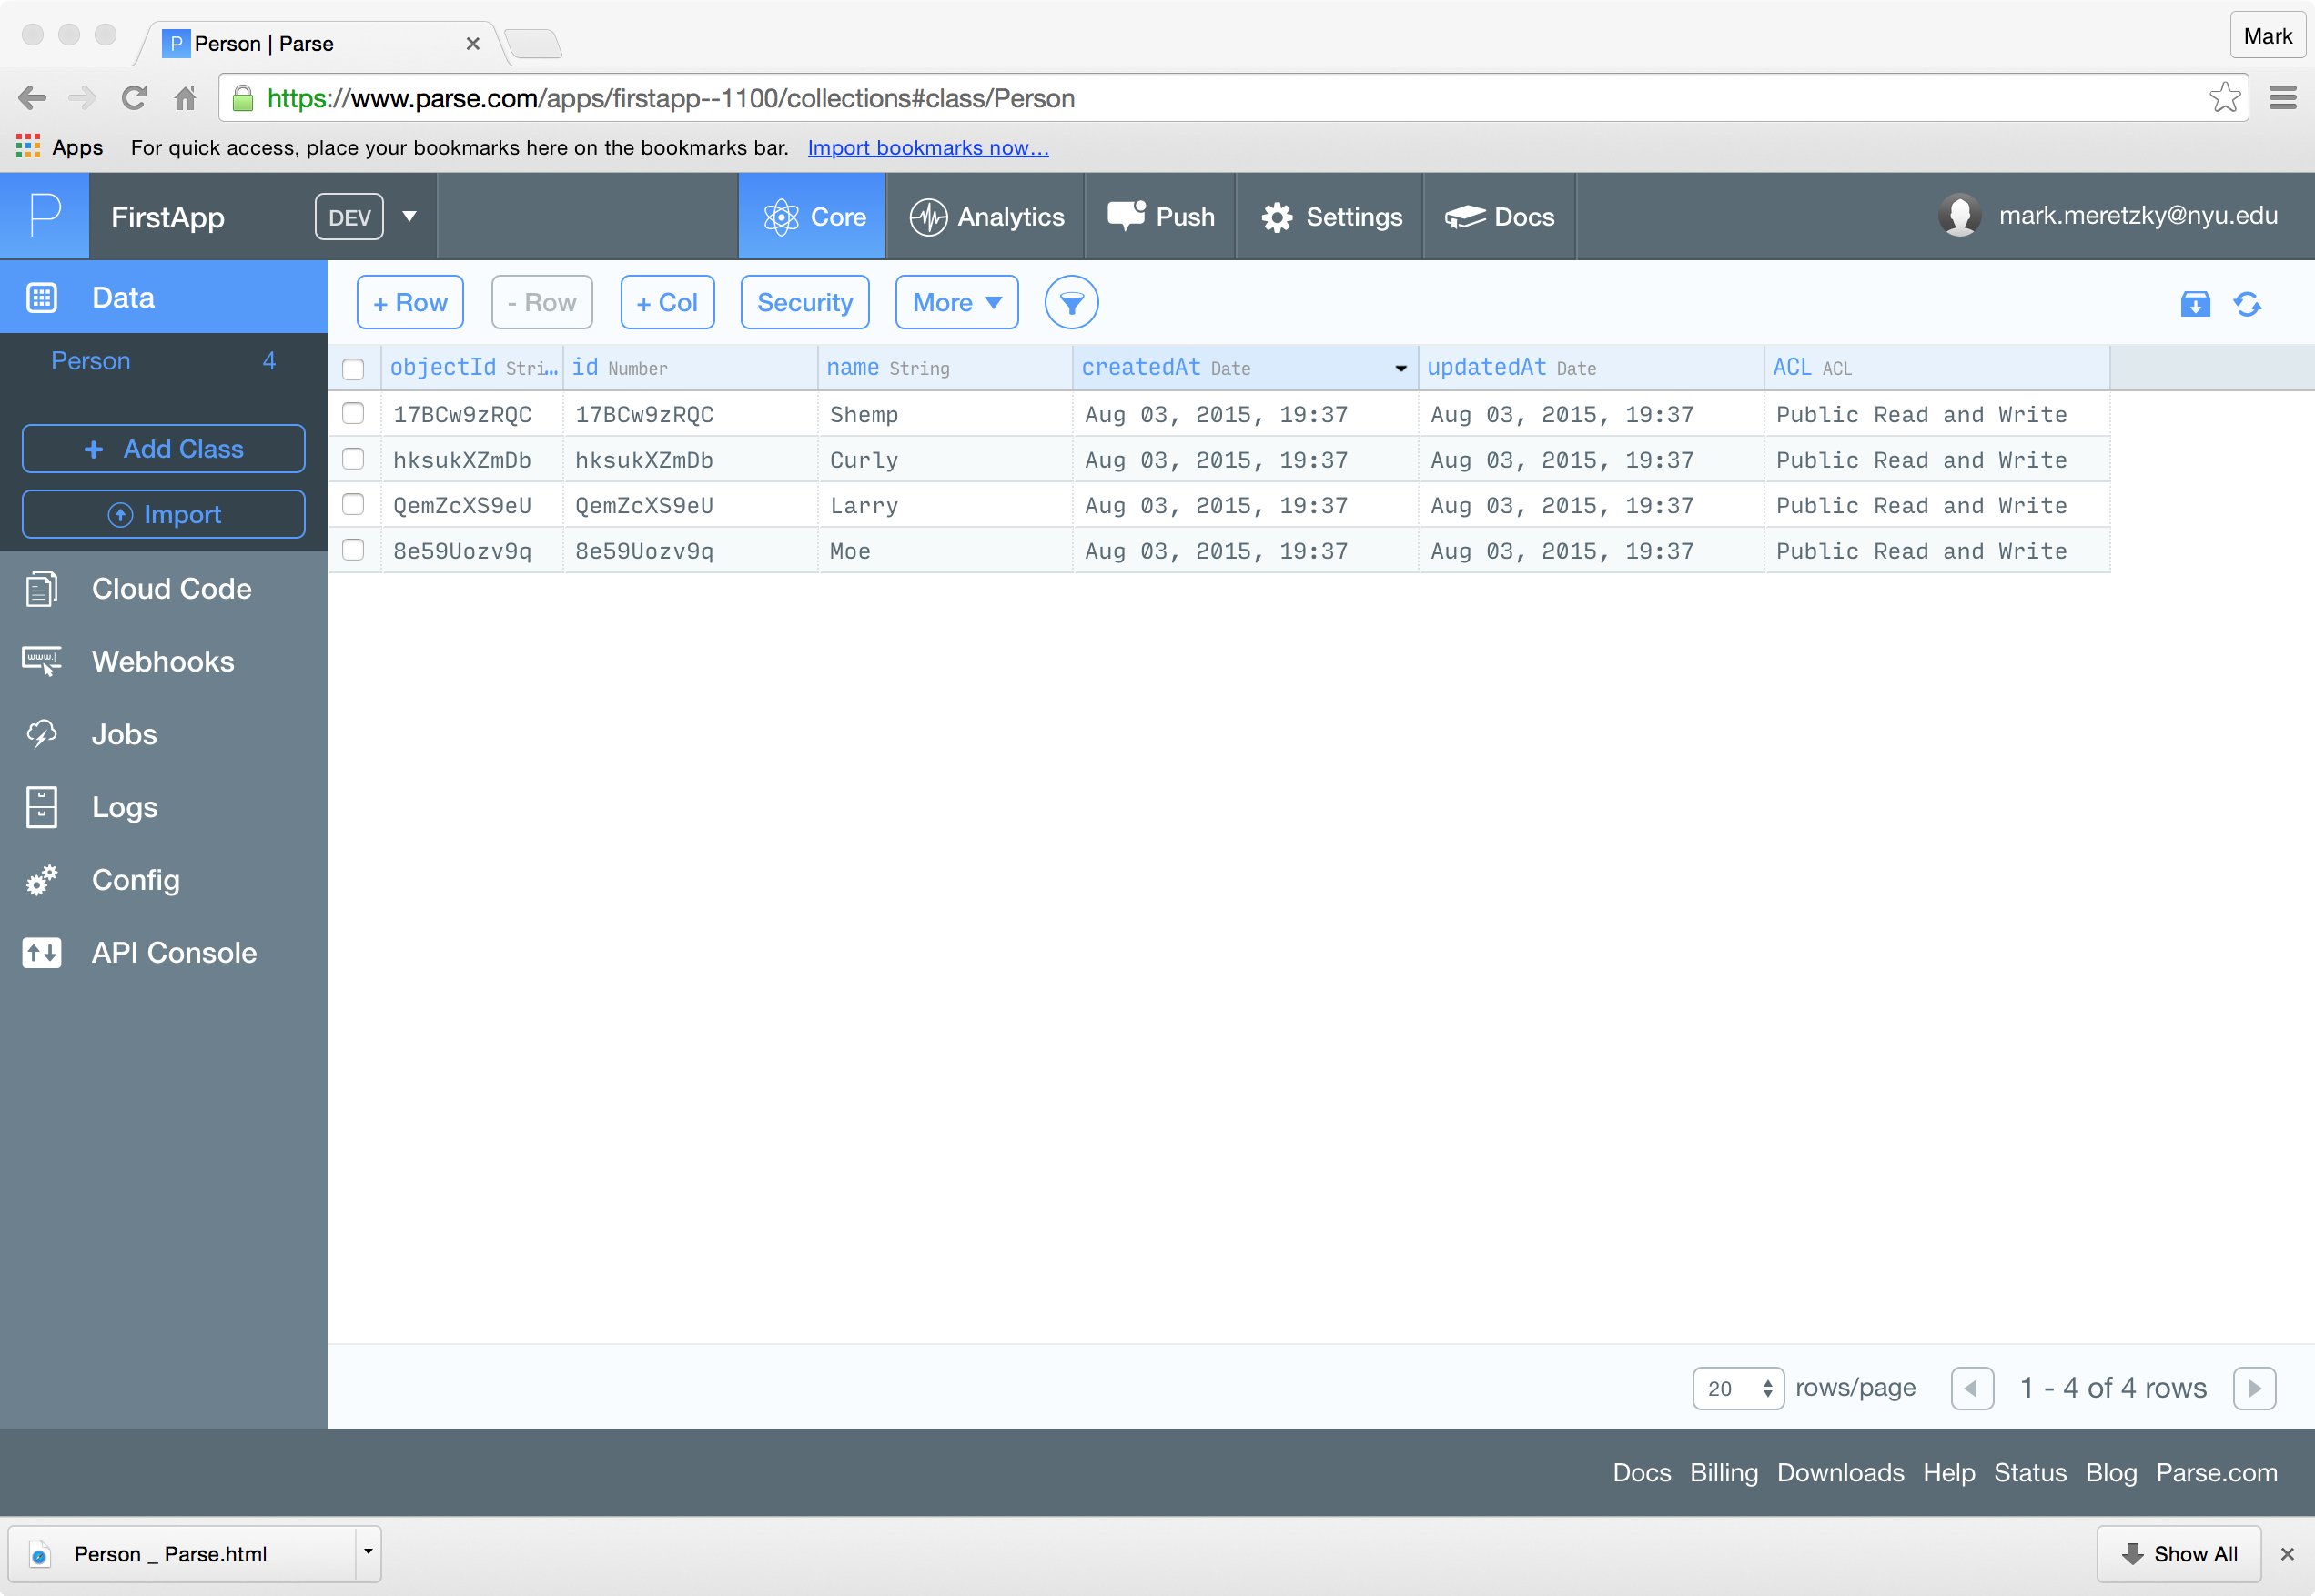Click the Shemp name cell
The width and height of the screenshot is (2315, 1596).
point(944,414)
